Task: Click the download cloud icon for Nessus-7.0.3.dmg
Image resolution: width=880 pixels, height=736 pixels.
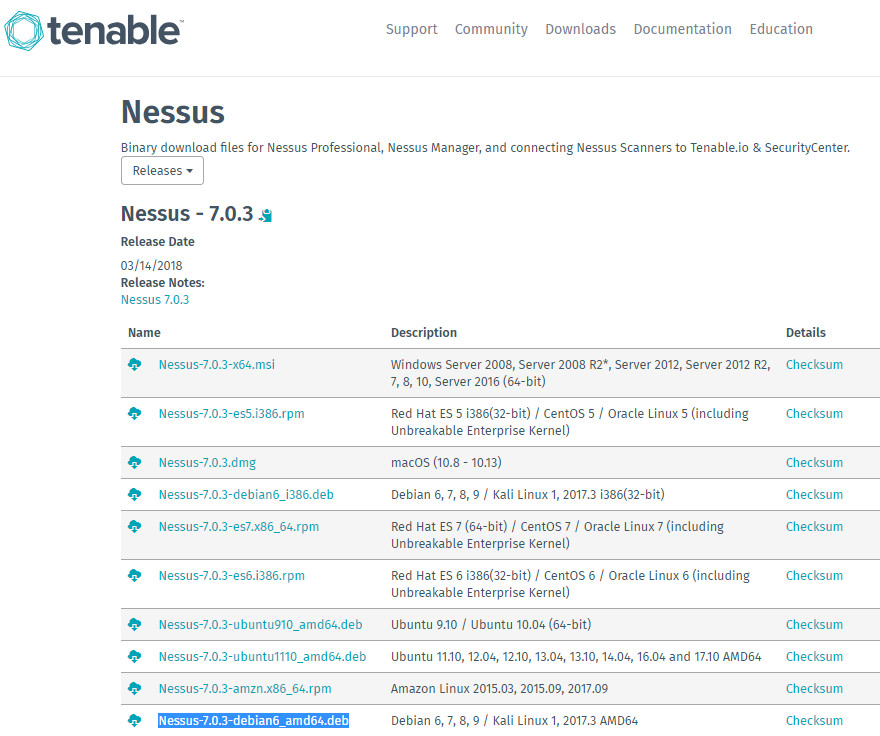Action: click(135, 463)
